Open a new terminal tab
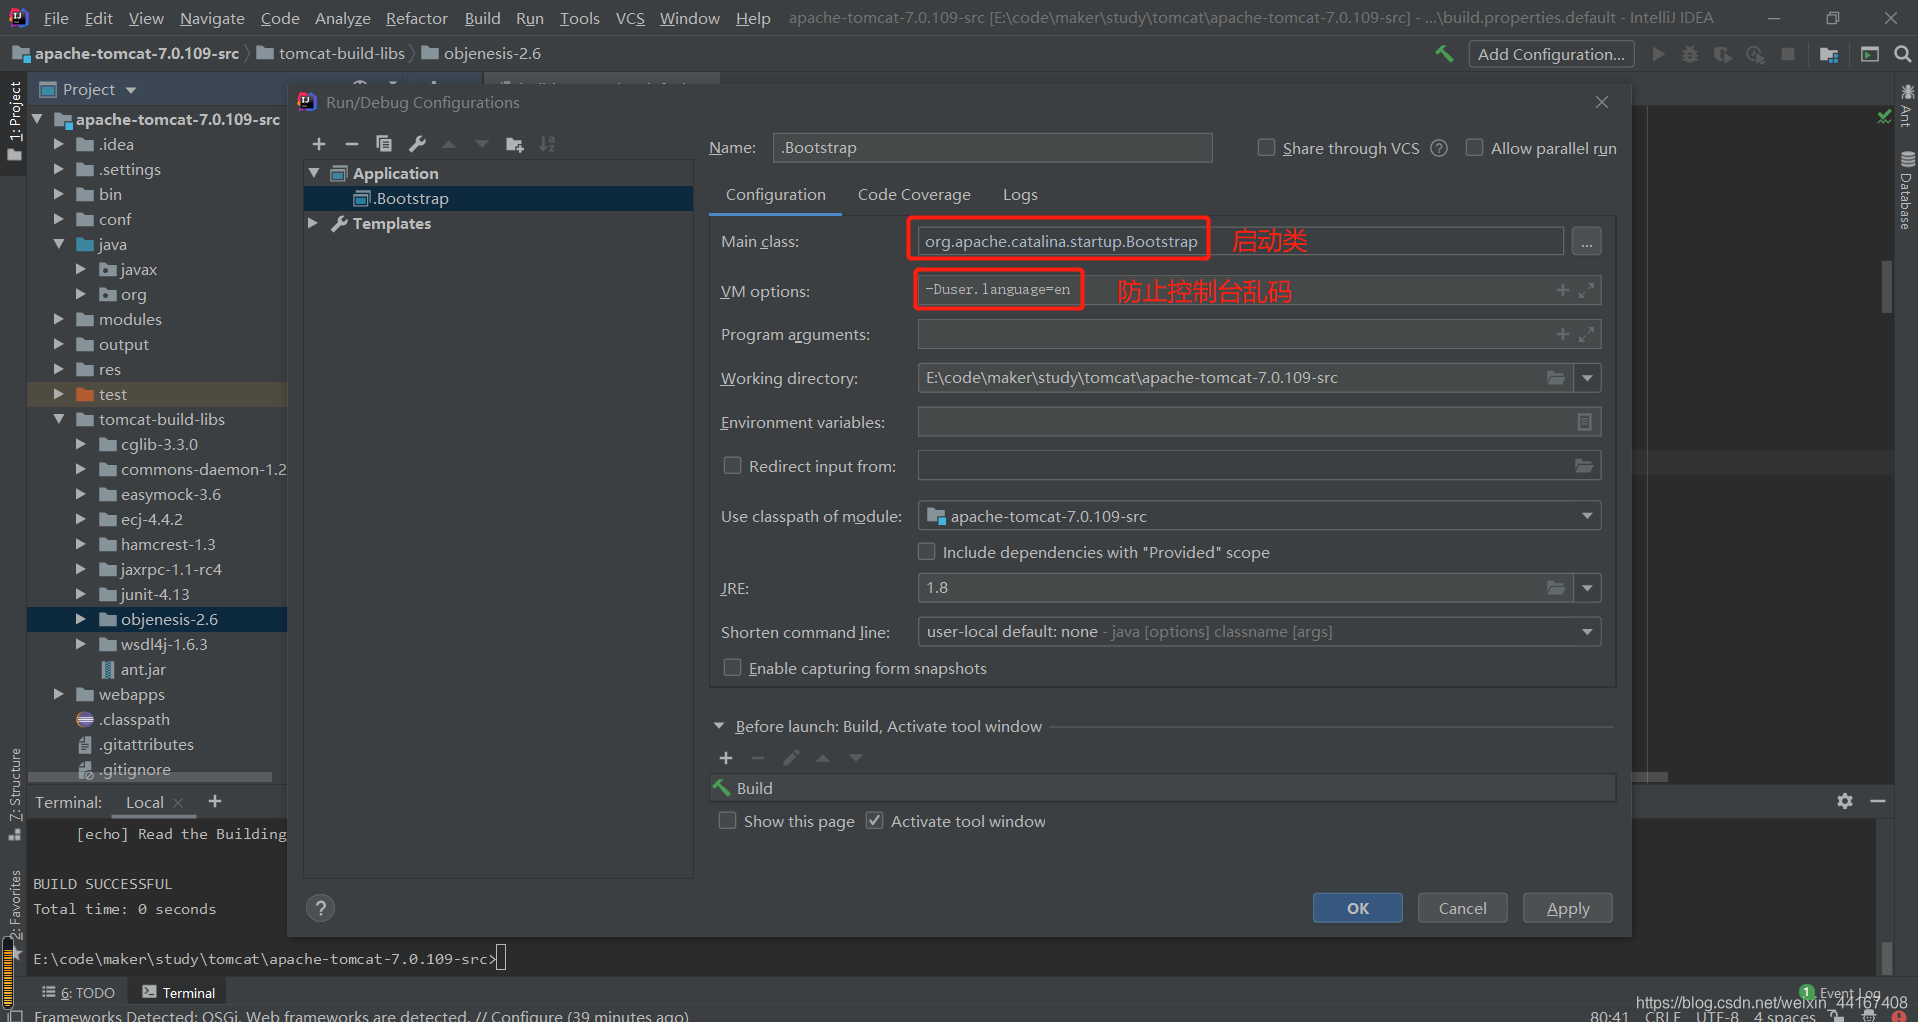 [x=215, y=801]
